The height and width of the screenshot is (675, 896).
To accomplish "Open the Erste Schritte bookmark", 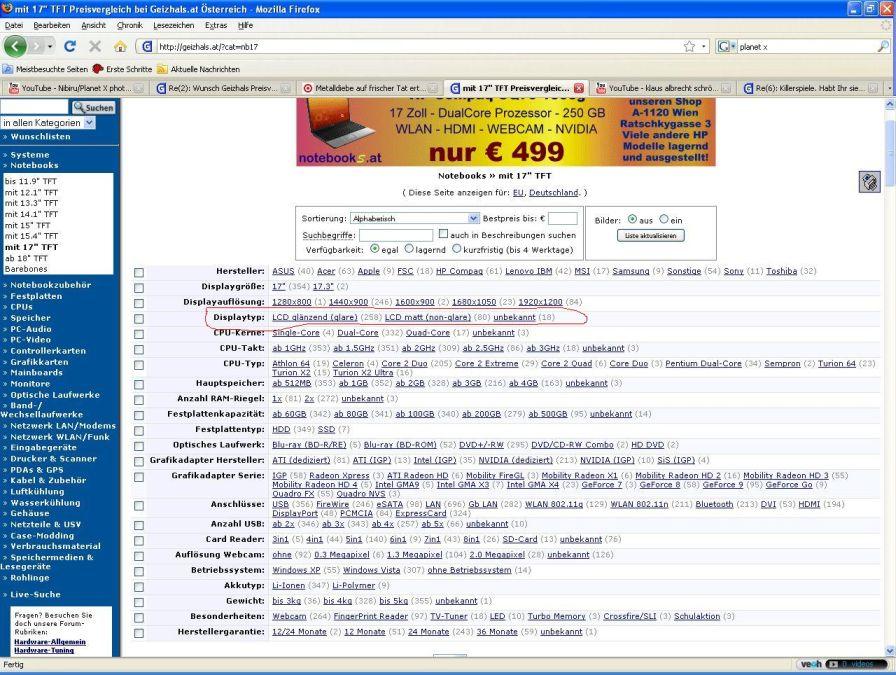I will pyautogui.click(x=122, y=69).
